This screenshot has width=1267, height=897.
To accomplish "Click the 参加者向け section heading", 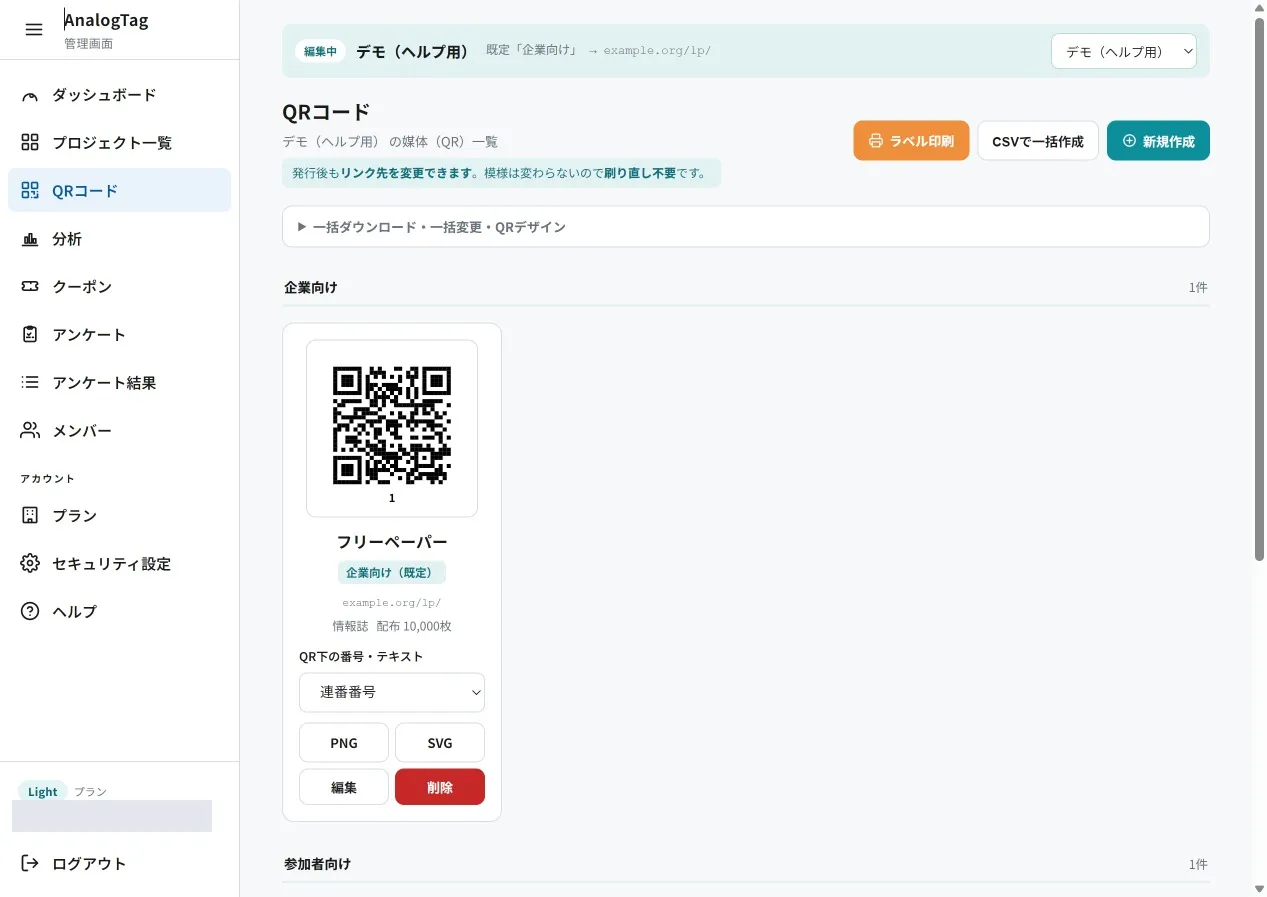I will [x=317, y=863].
